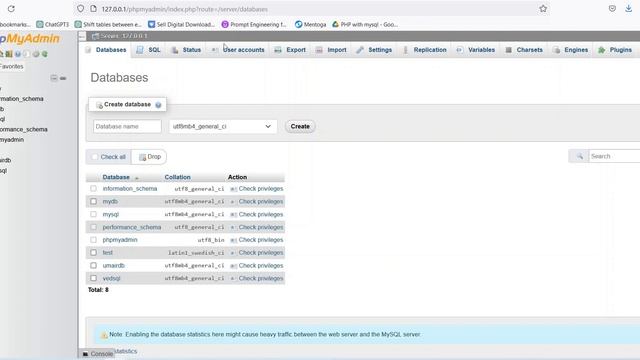Open the test database link in table
640x360 pixels.
[108, 253]
